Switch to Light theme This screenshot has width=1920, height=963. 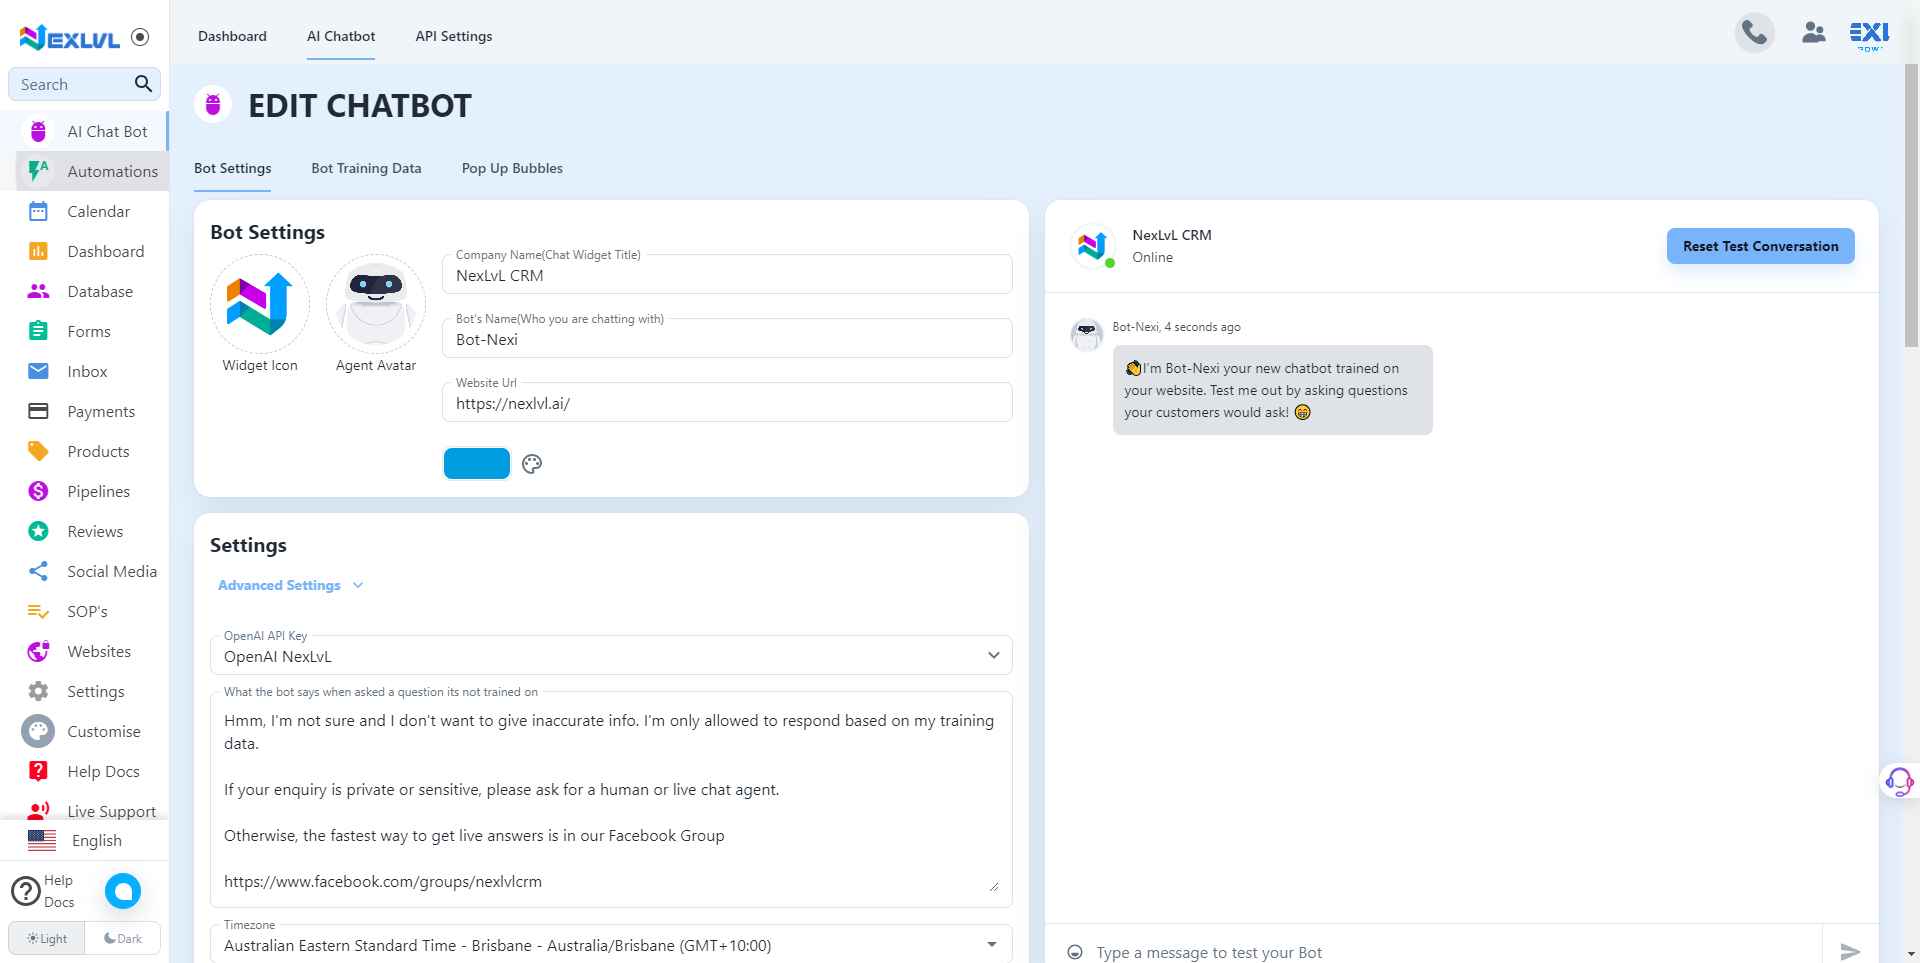[x=47, y=938]
